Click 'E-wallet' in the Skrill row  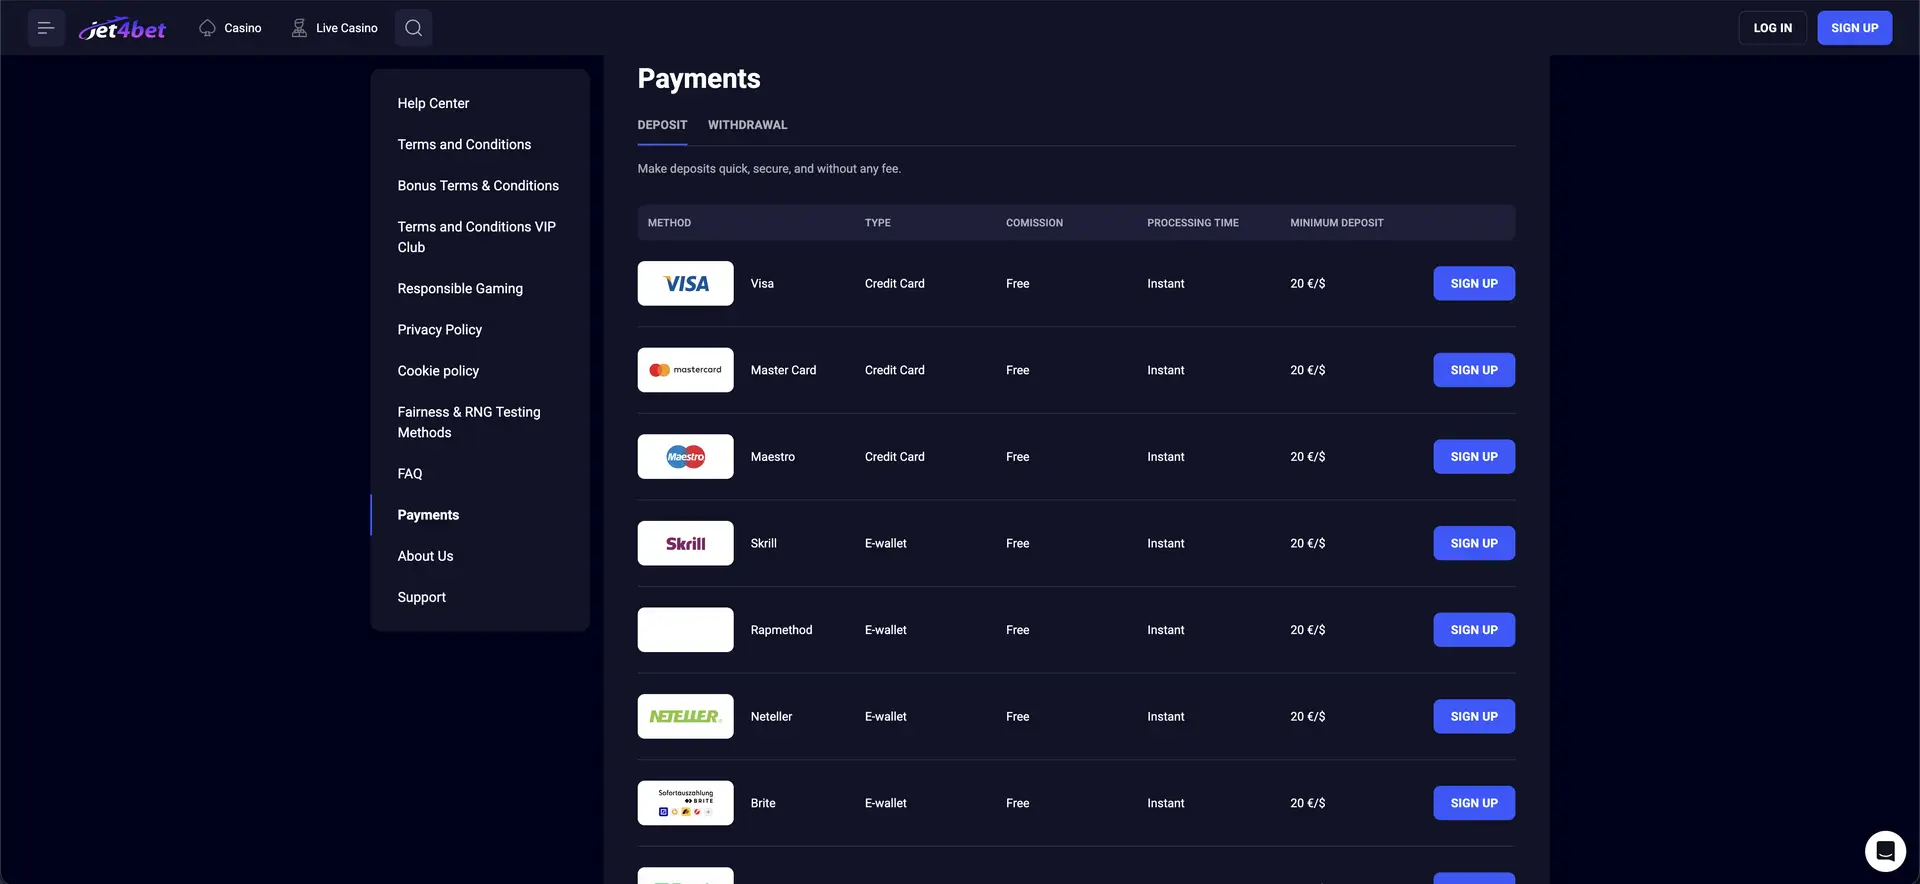(x=885, y=543)
